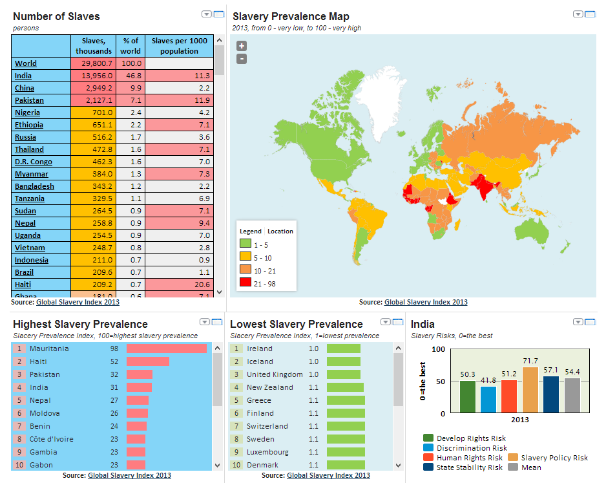Image resolution: width=606 pixels, height=483 pixels.
Task: Zoom in on the Slavery Prevalence Map
Action: pos(241,46)
